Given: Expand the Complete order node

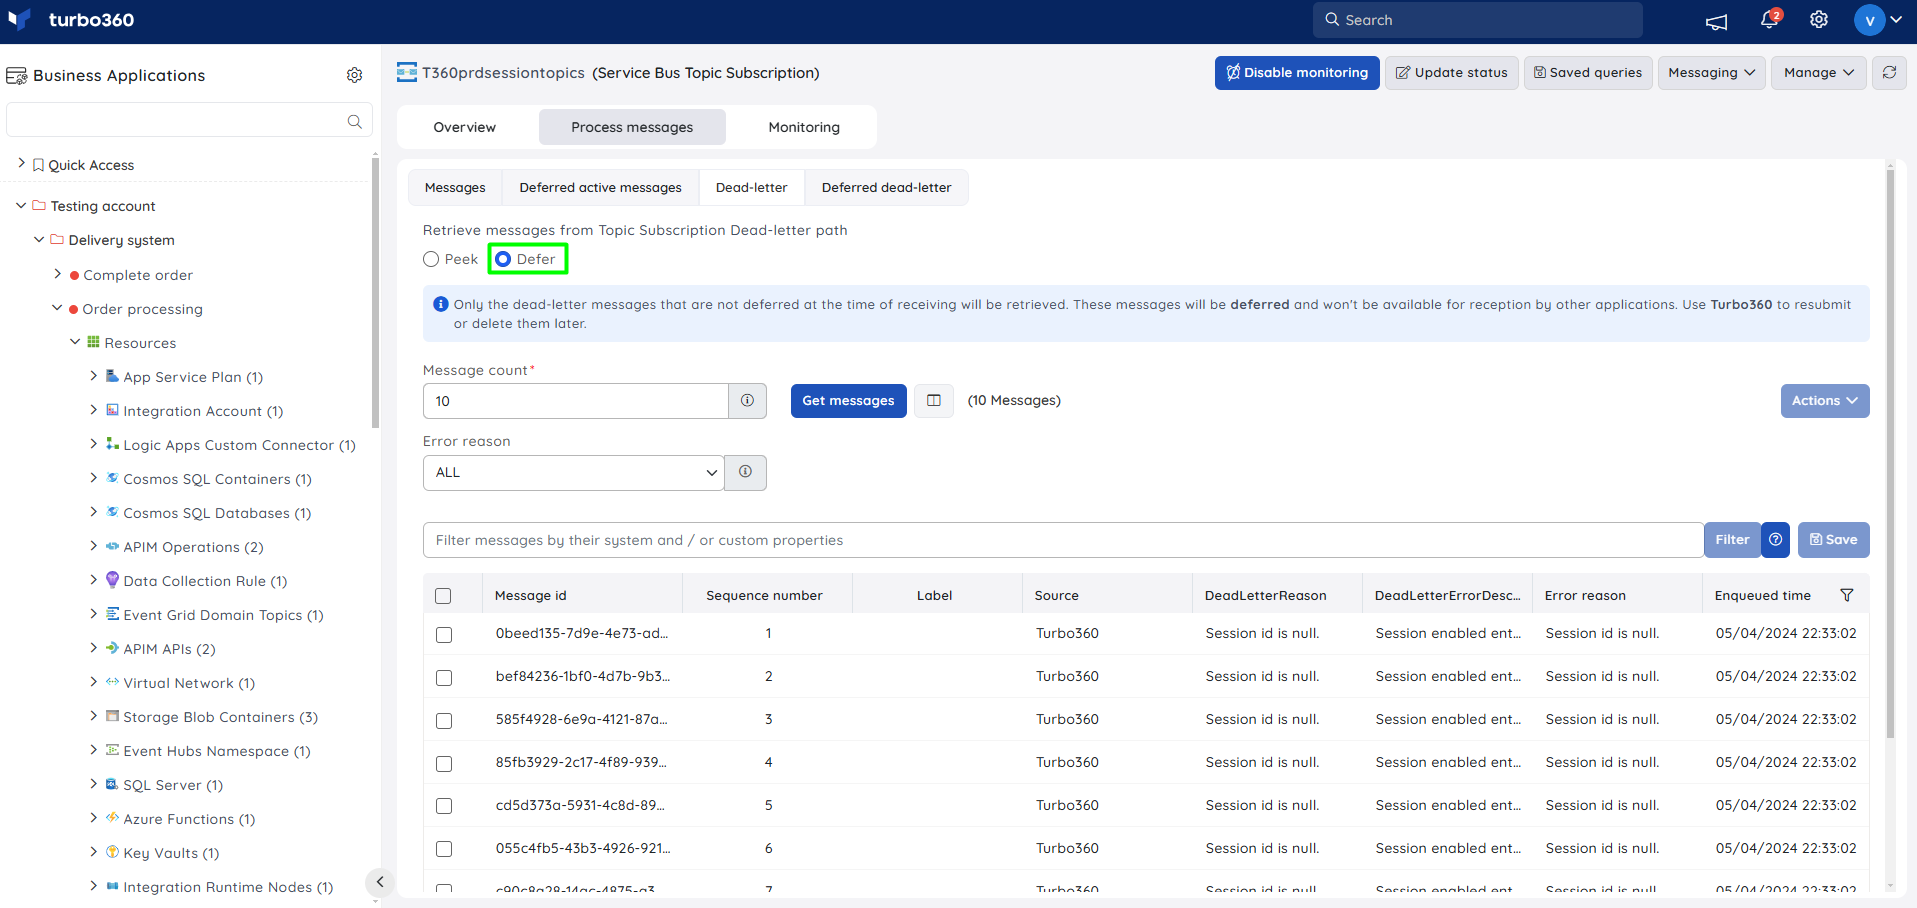Looking at the screenshot, I should coord(57,273).
